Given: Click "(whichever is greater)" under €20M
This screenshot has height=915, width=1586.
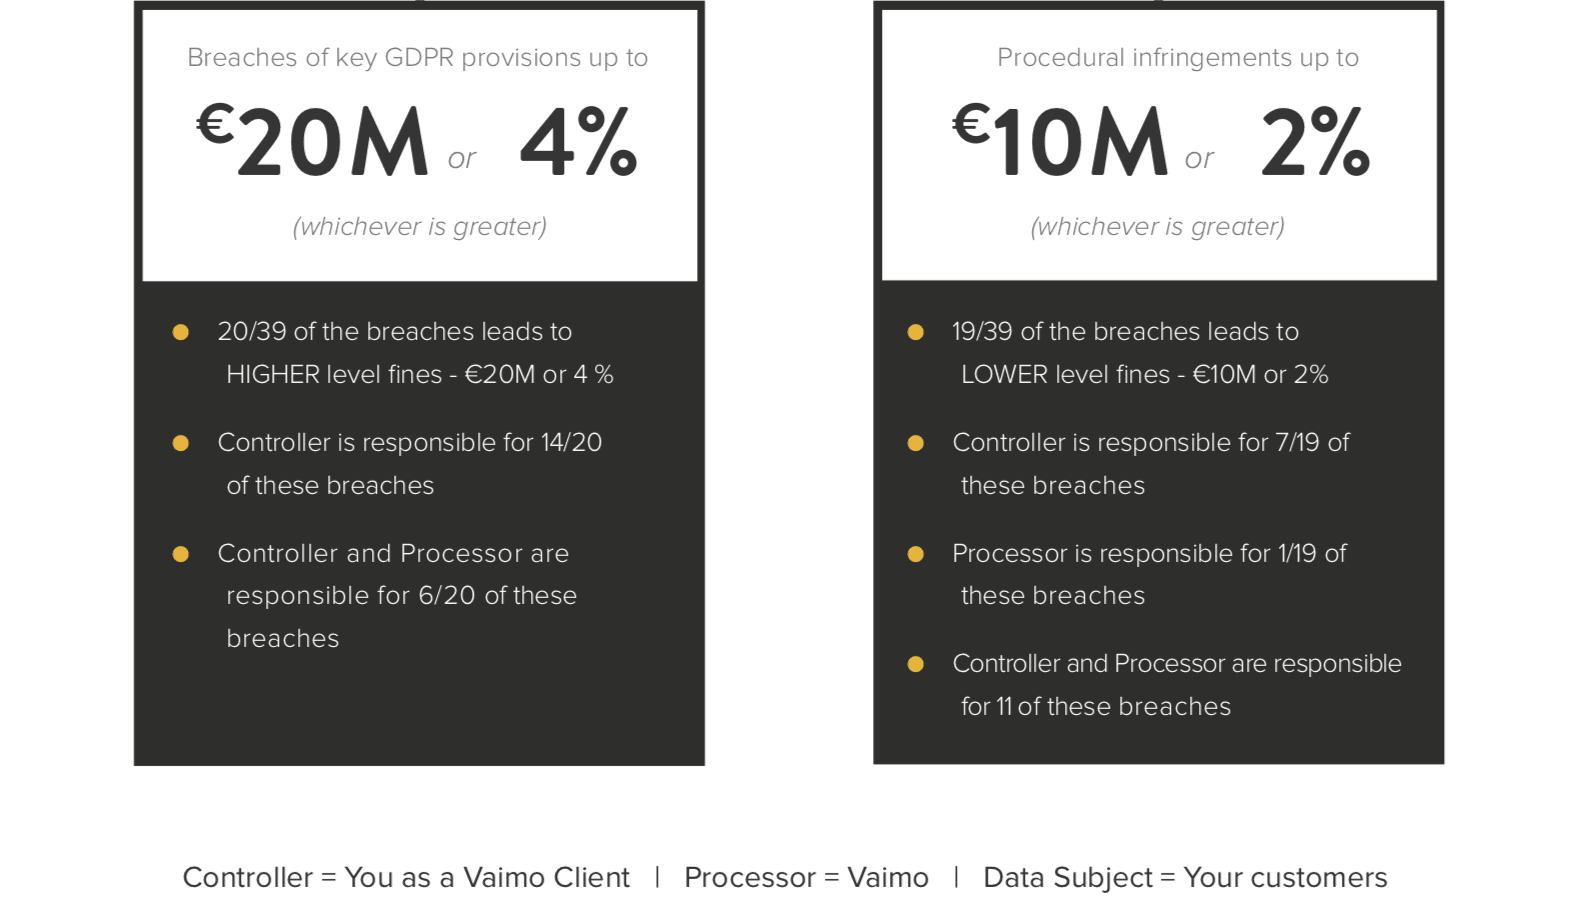Looking at the screenshot, I should (x=419, y=227).
